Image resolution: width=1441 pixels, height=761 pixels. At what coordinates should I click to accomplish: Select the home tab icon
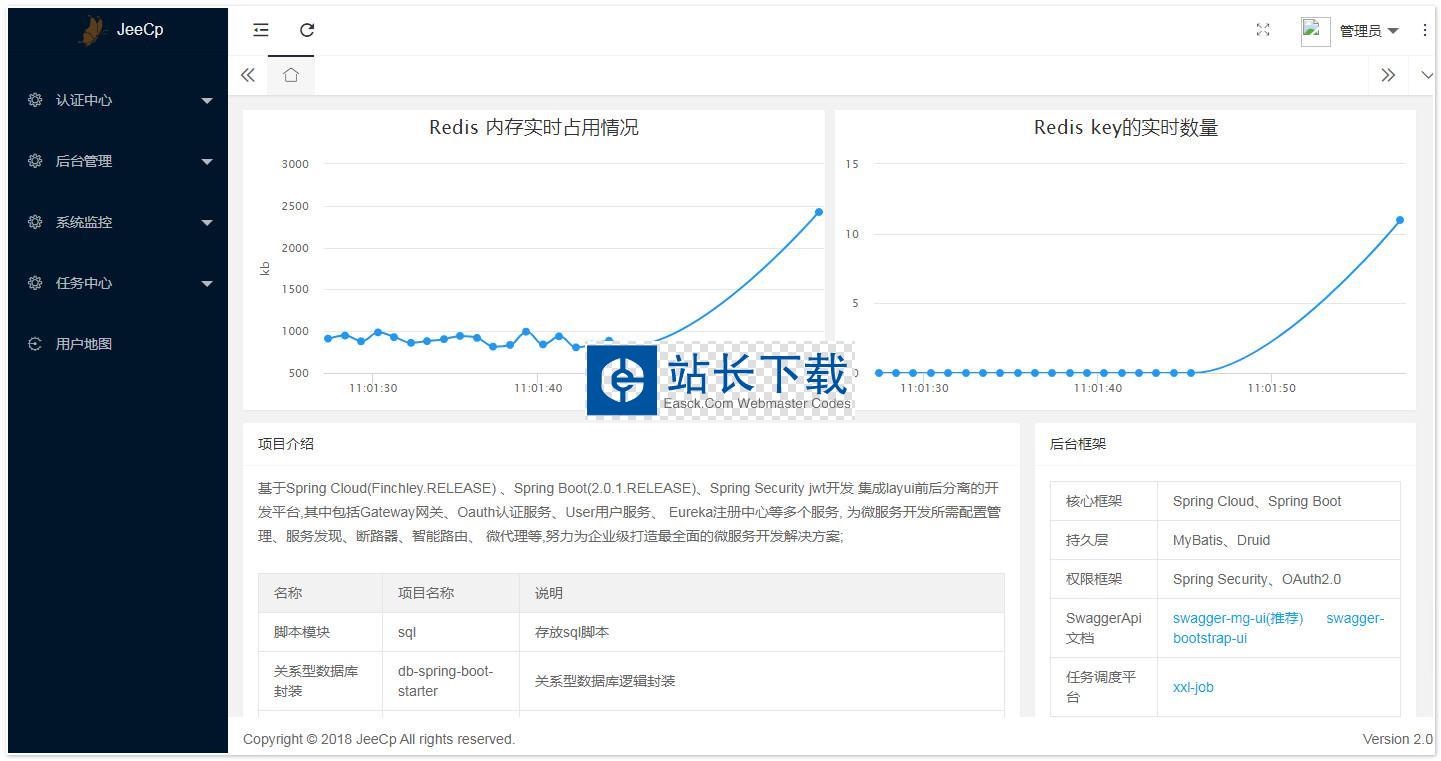pos(291,75)
